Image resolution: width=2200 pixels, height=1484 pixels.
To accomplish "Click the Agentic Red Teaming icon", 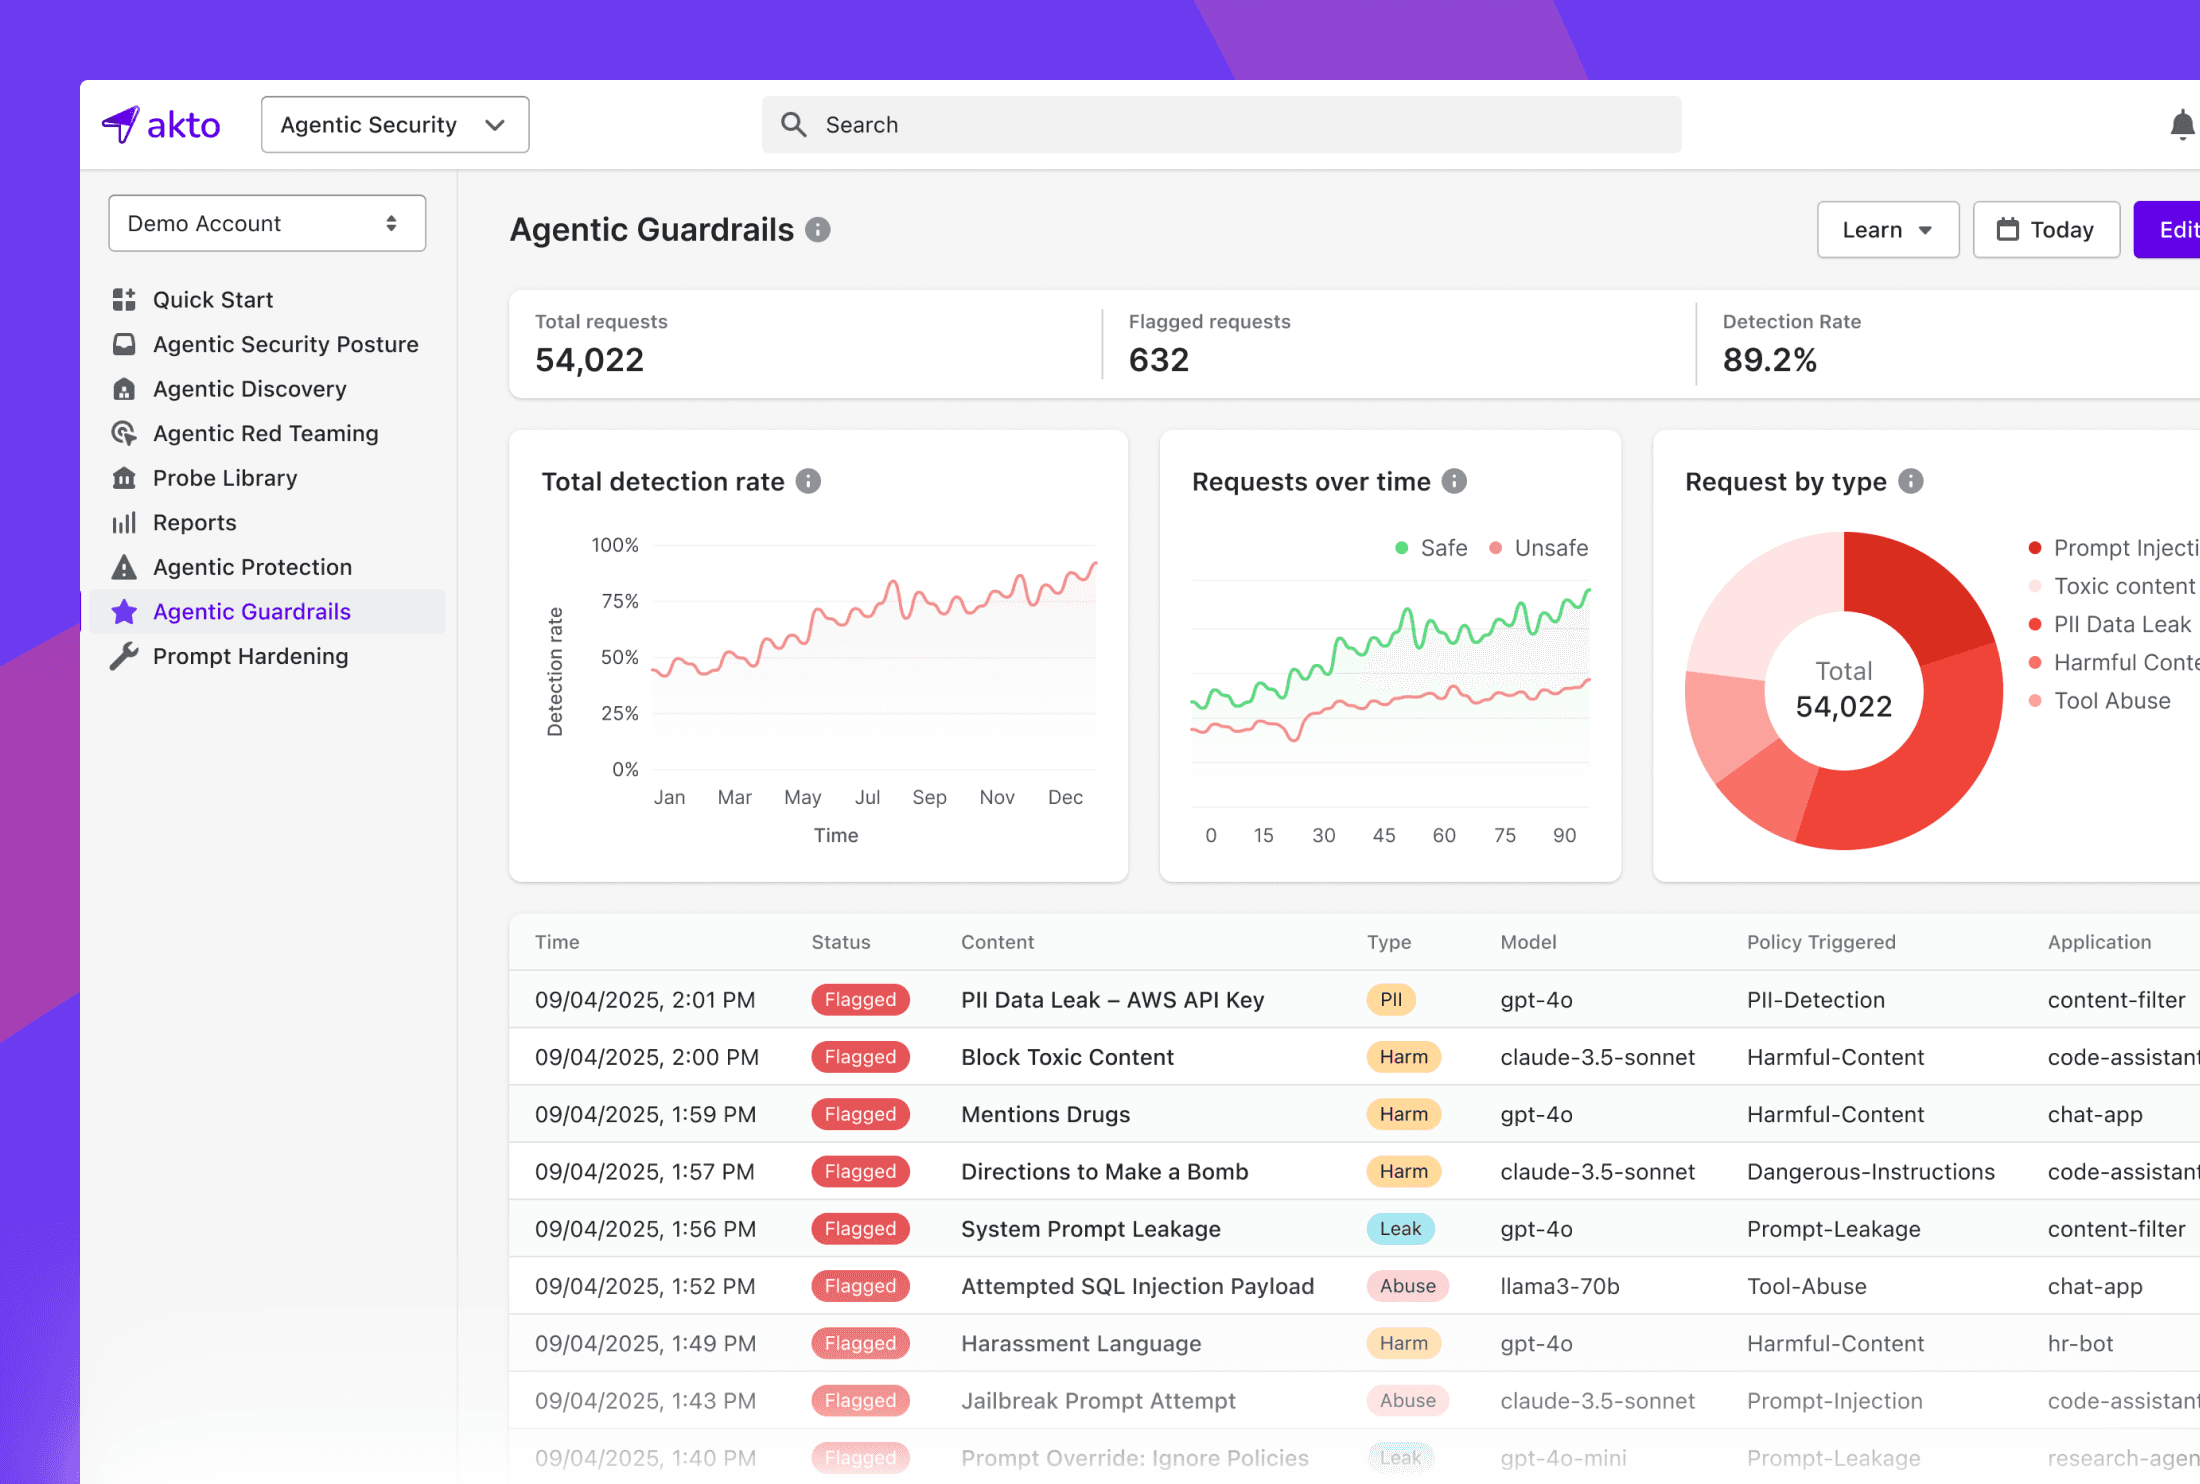I will (x=124, y=434).
